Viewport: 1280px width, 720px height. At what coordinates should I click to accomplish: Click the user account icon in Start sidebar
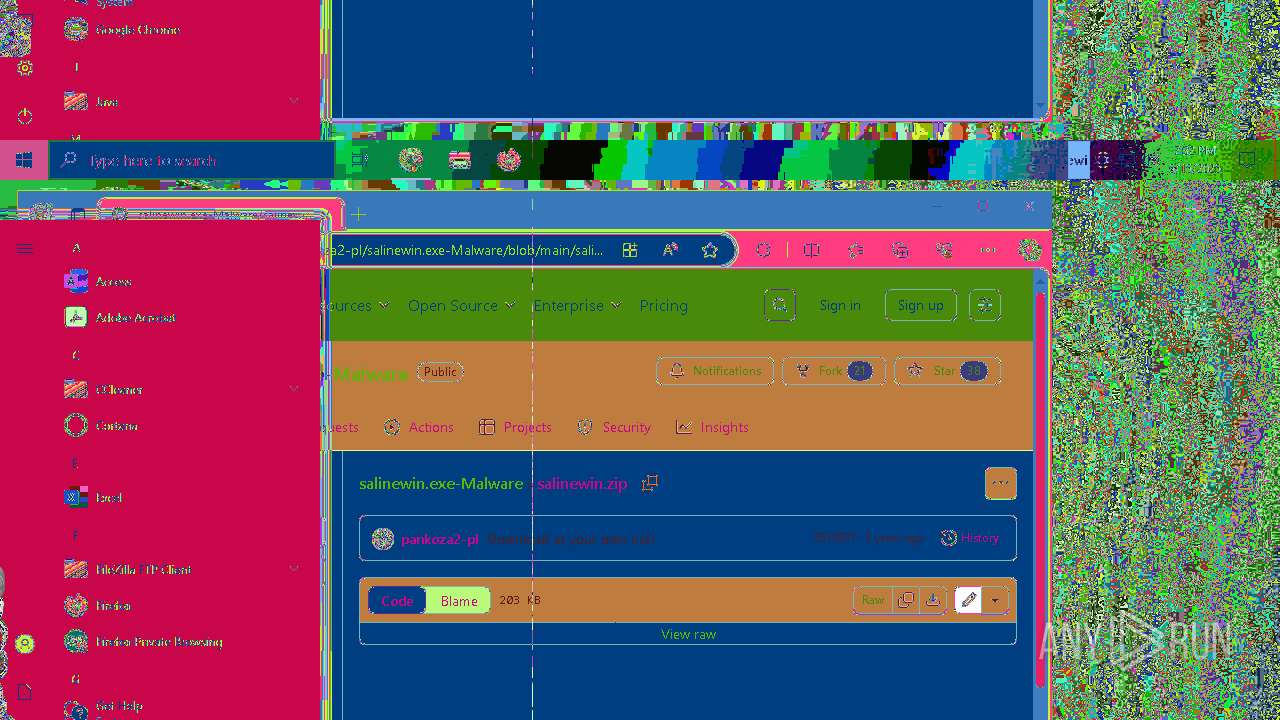(x=25, y=644)
